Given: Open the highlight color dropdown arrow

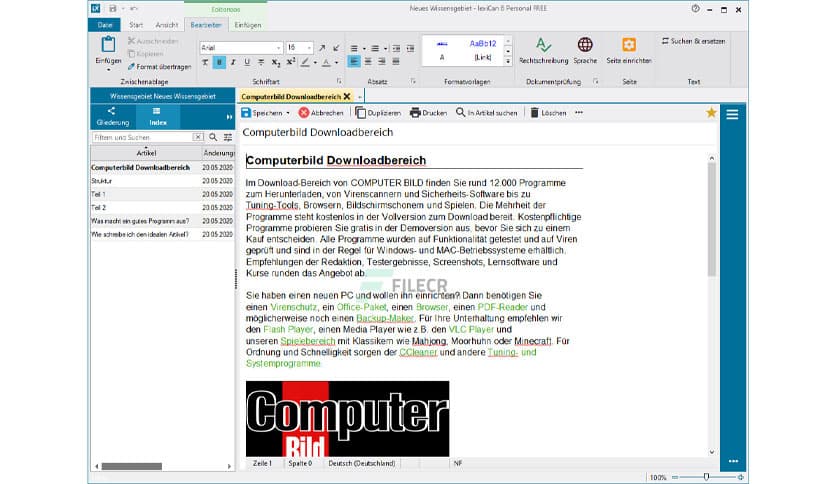Looking at the screenshot, I should (315, 63).
